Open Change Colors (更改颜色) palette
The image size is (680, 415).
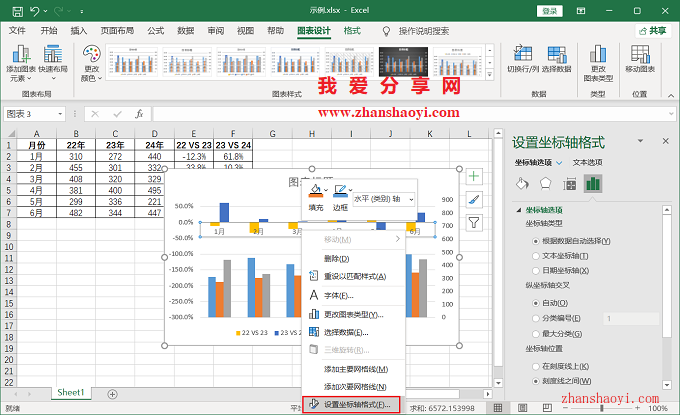(x=92, y=63)
